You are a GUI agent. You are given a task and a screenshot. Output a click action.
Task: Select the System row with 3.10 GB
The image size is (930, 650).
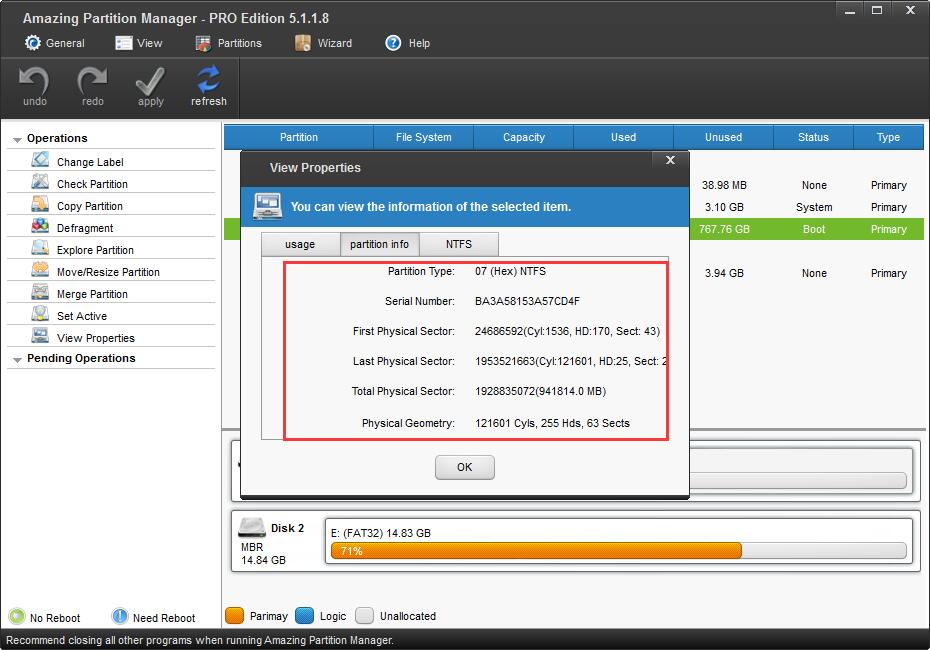807,207
